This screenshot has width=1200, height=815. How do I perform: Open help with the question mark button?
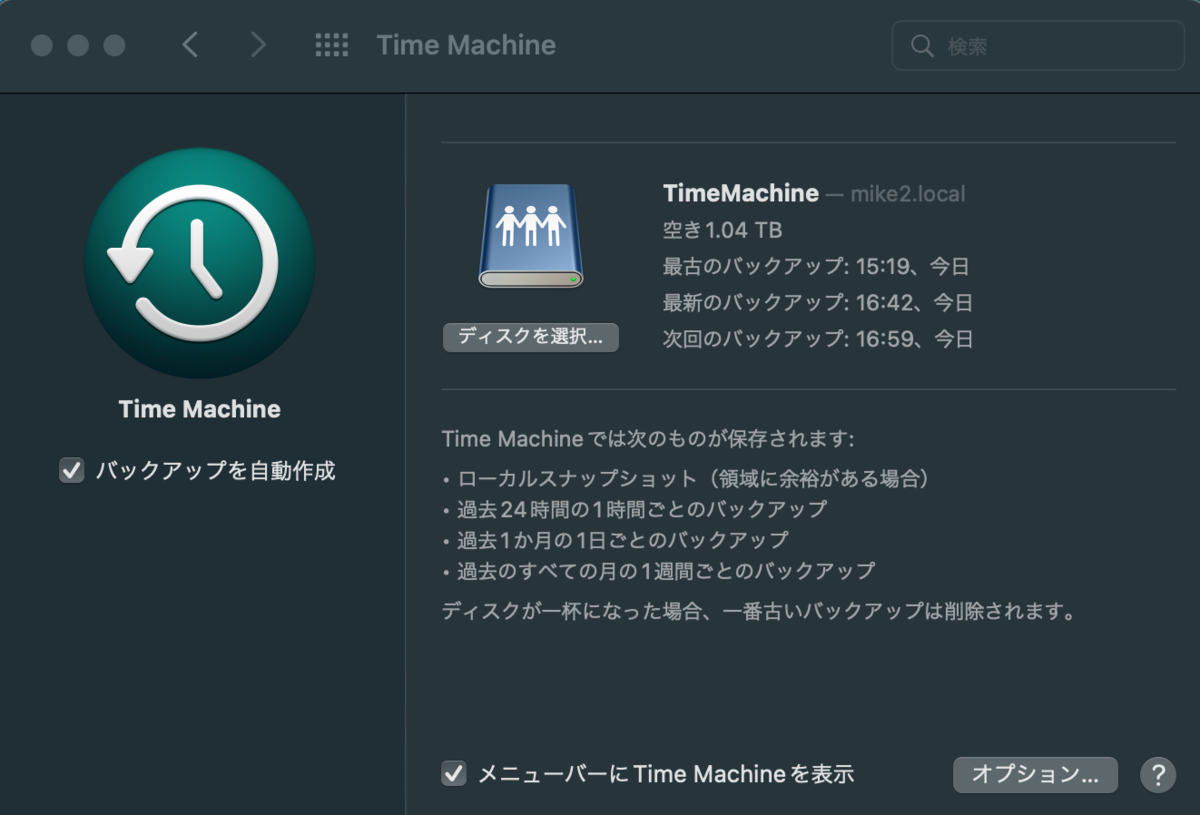(x=1157, y=774)
